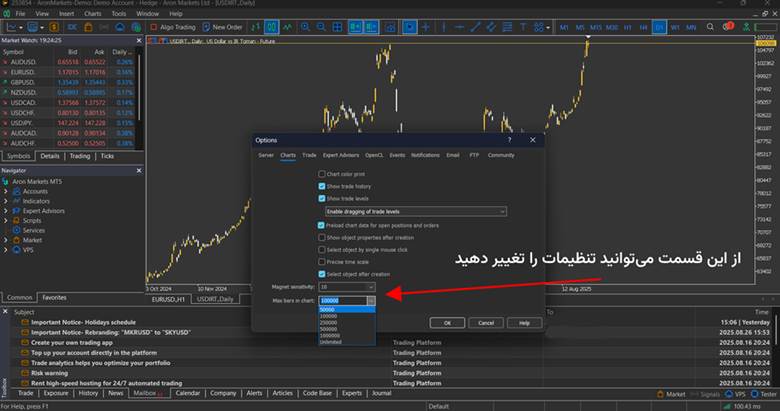Open the Charts menu
Viewport: 780px width, 411px height.
(93, 14)
